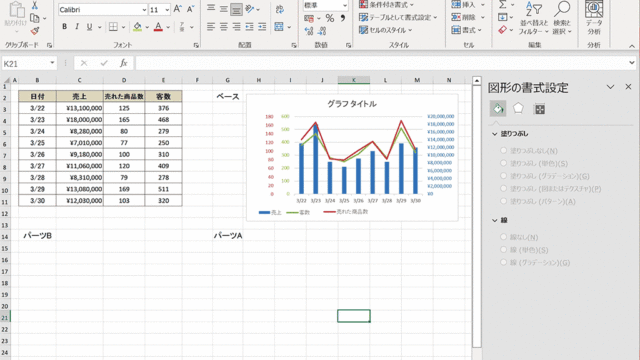
Task: Open セルのスタイル menu
Action: tap(386, 30)
